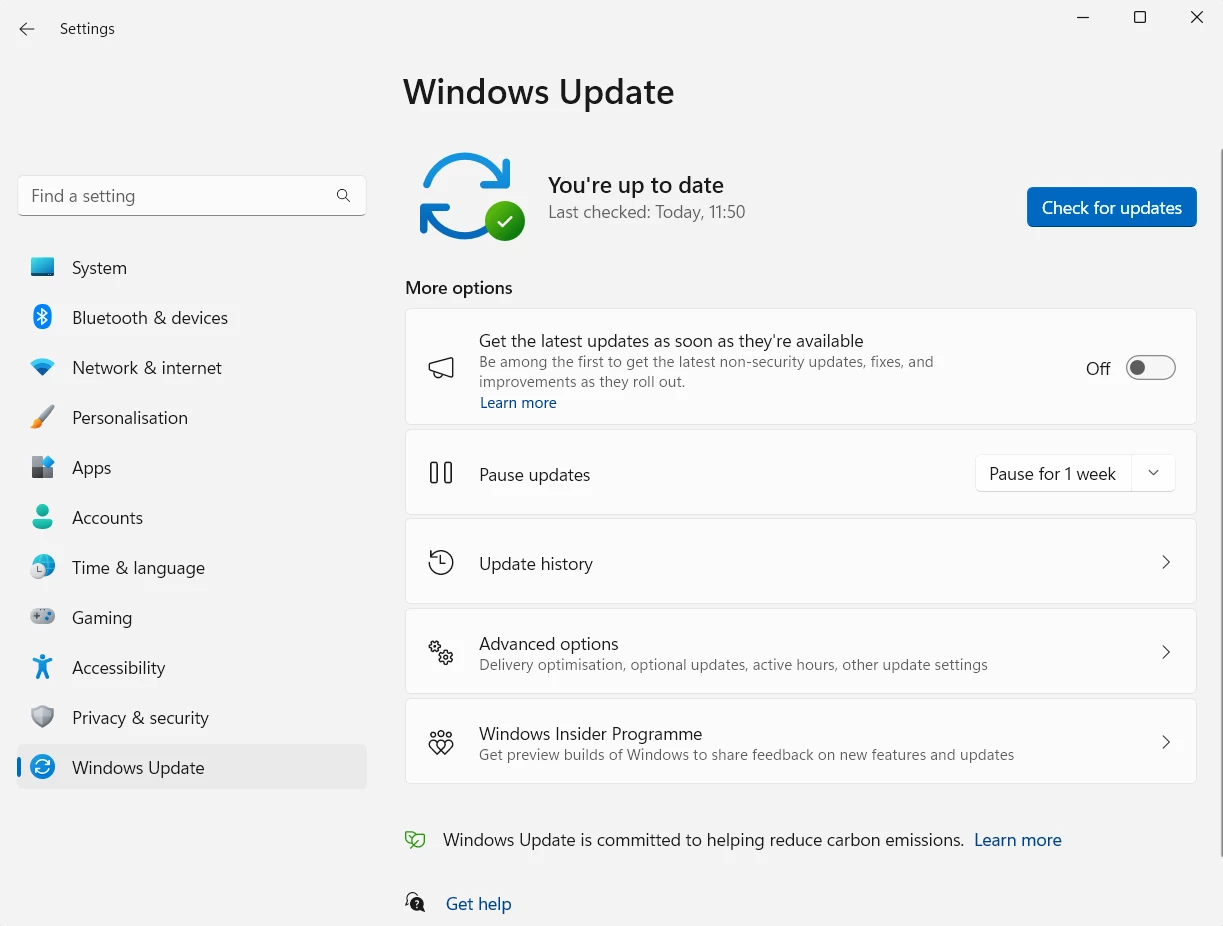Expand the Pause updates duration dropdown
This screenshot has height=926, width=1223.
click(1153, 472)
